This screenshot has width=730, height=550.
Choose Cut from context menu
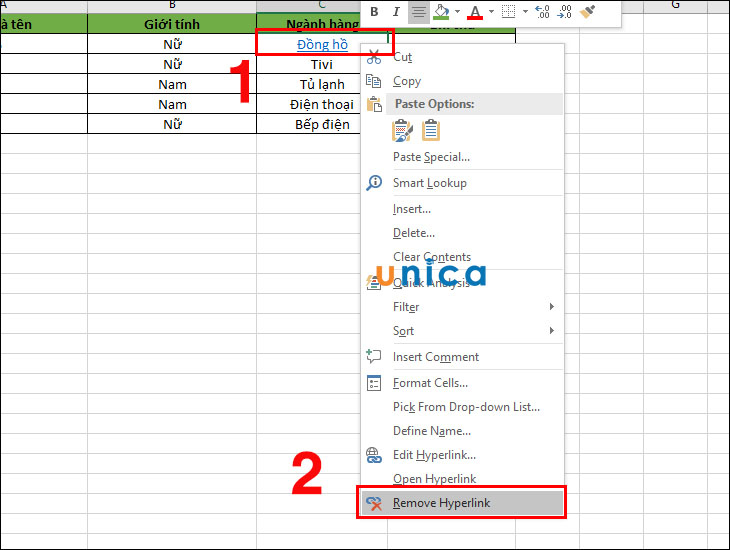click(x=402, y=57)
